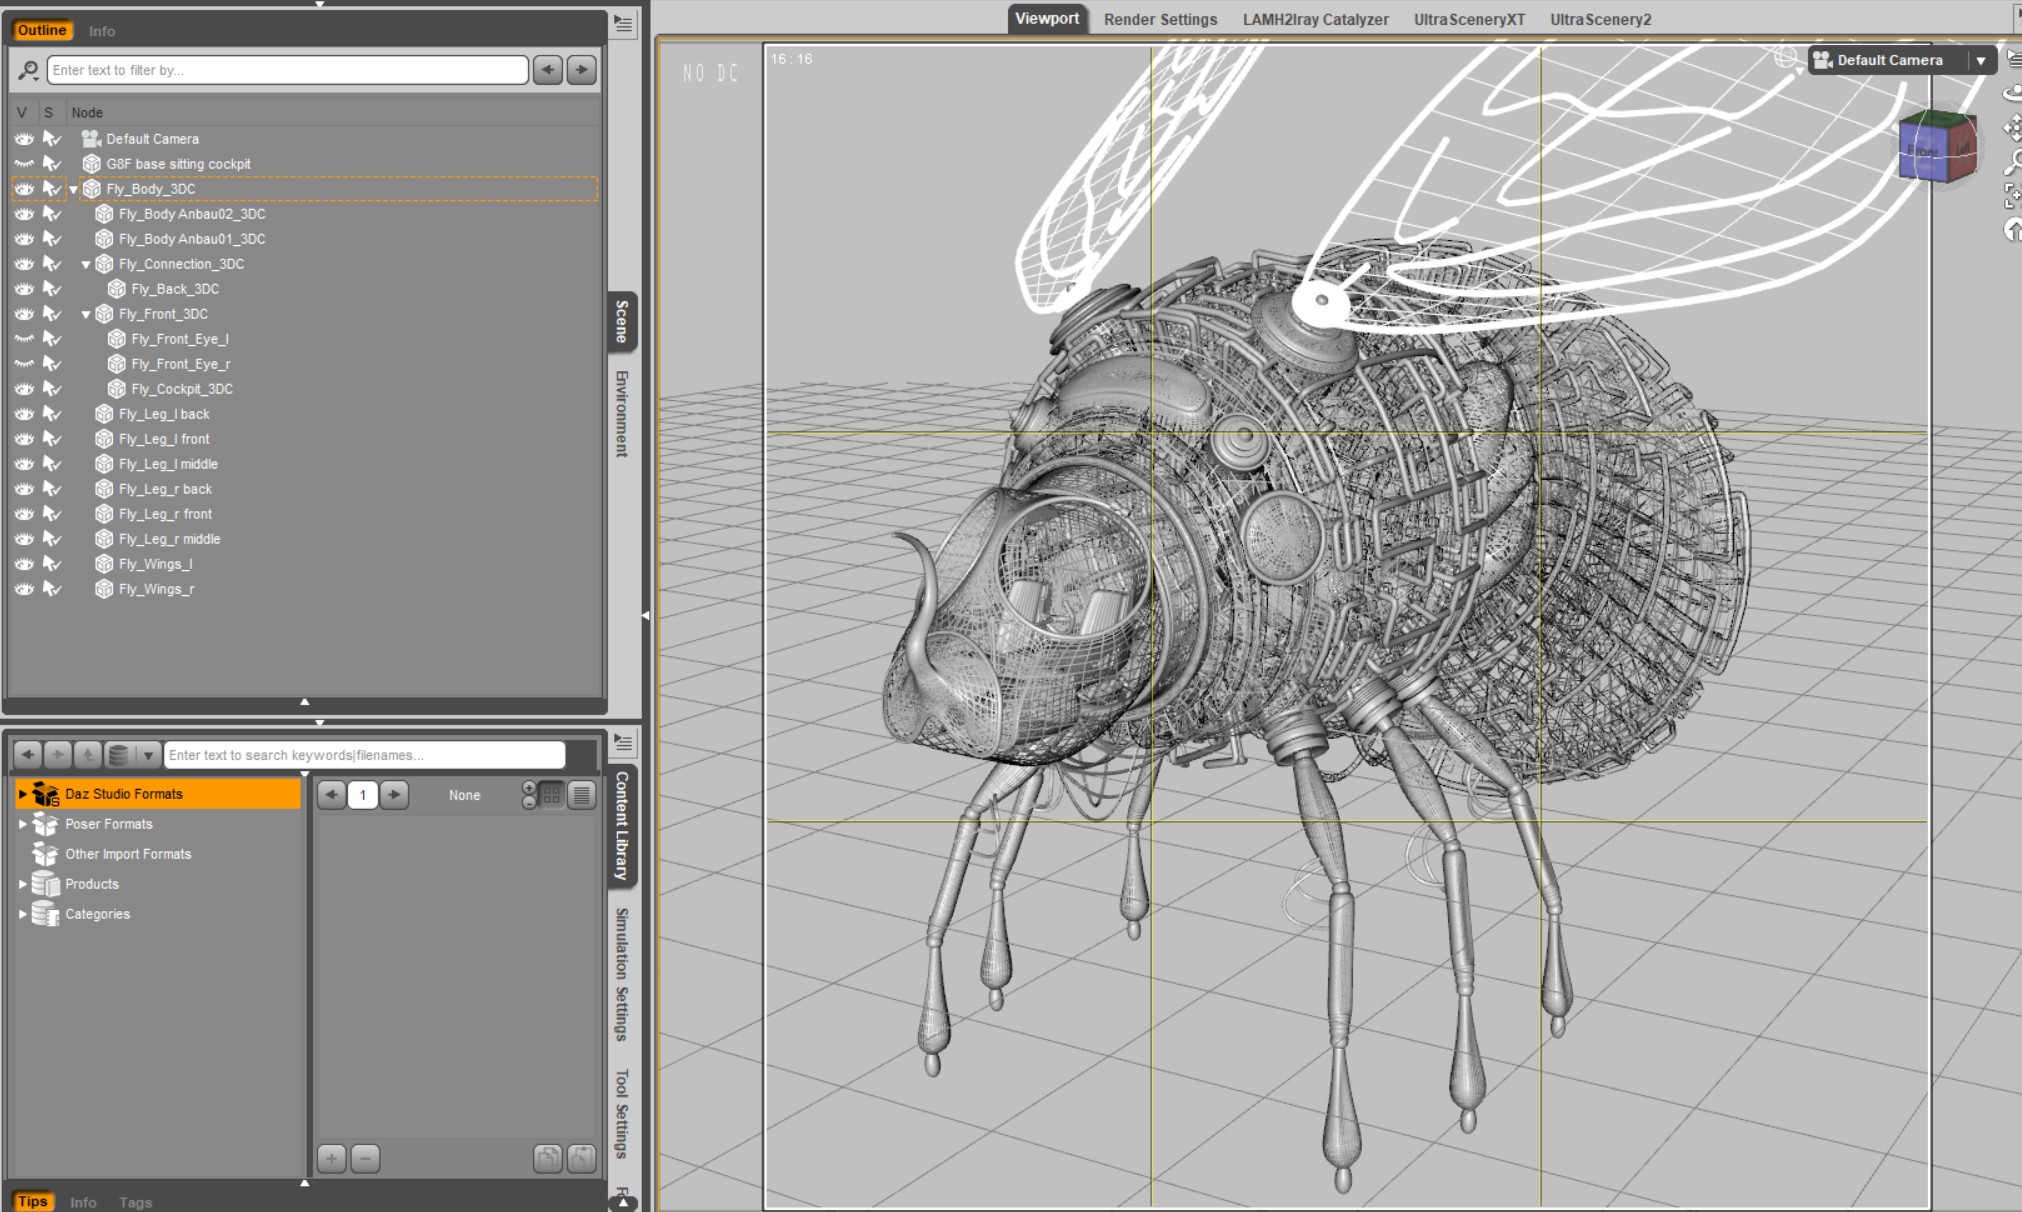Expand the Poser Formats folder
This screenshot has height=1212, width=2022.
[22, 824]
